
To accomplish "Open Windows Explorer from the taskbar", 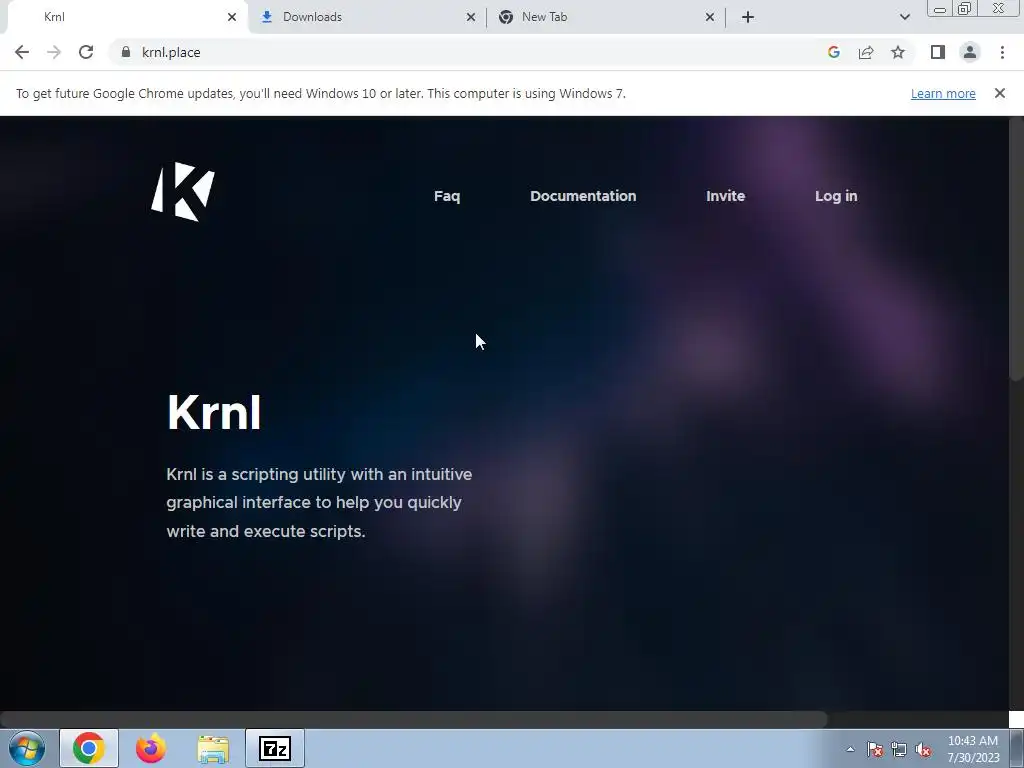I will coord(213,748).
